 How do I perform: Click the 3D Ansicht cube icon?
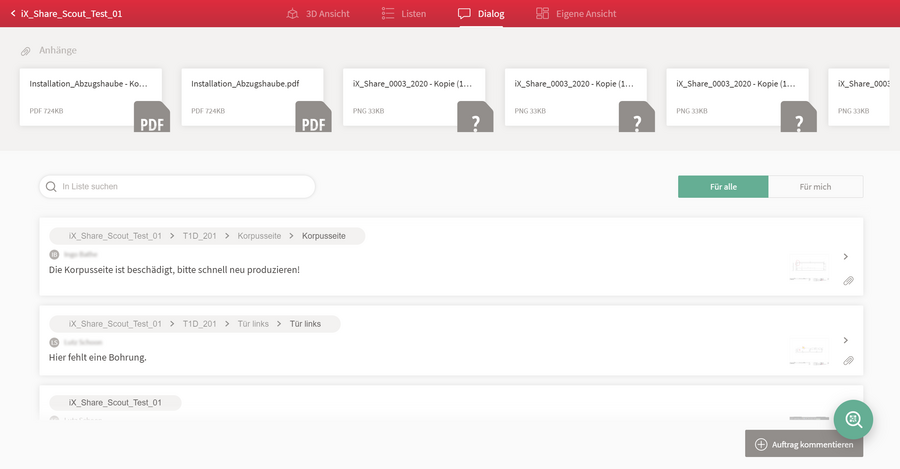293,14
